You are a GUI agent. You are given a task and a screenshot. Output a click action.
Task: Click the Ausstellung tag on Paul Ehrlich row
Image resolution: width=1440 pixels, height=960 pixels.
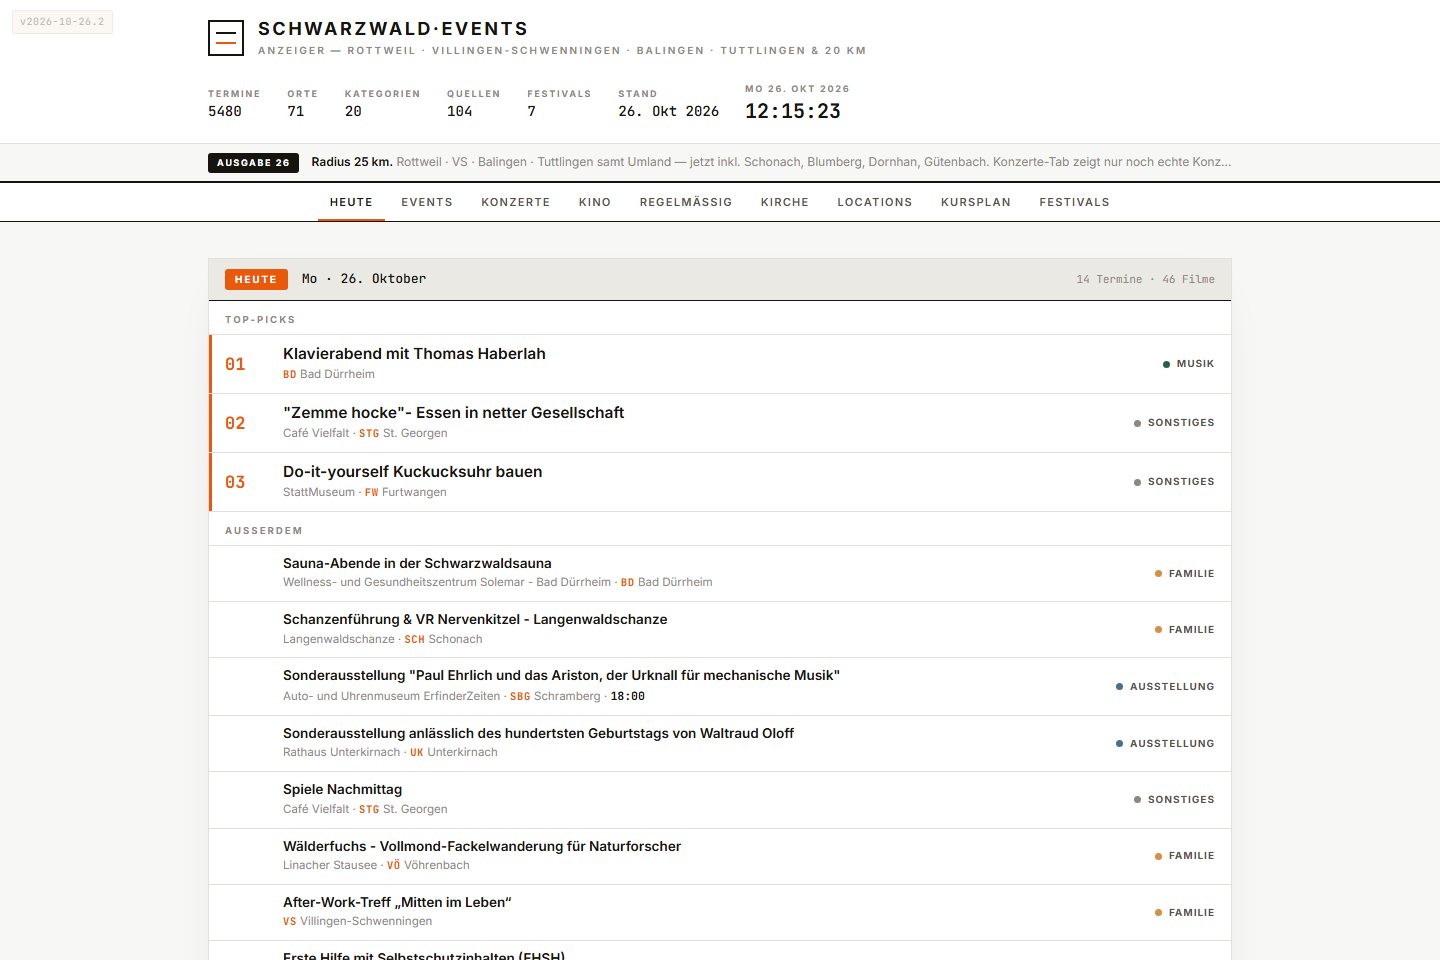(1165, 687)
